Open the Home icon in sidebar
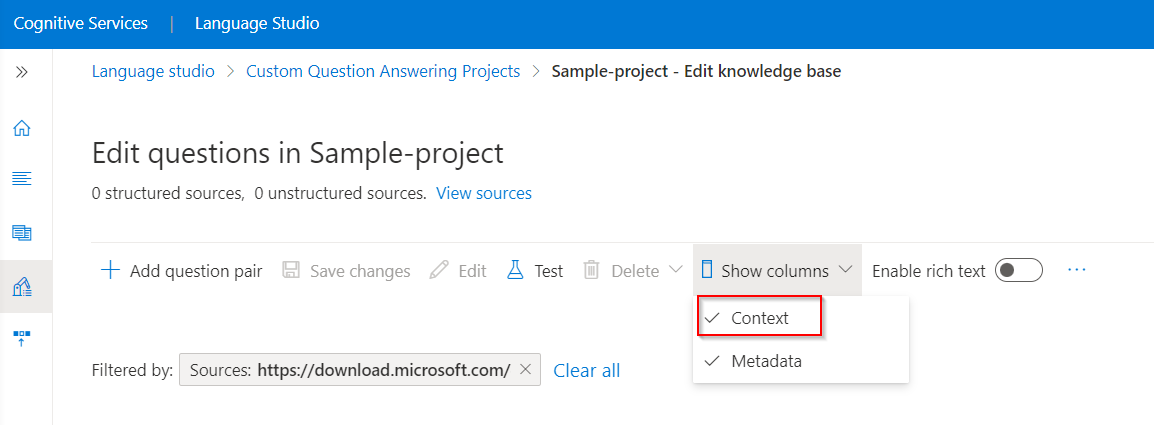 point(22,128)
